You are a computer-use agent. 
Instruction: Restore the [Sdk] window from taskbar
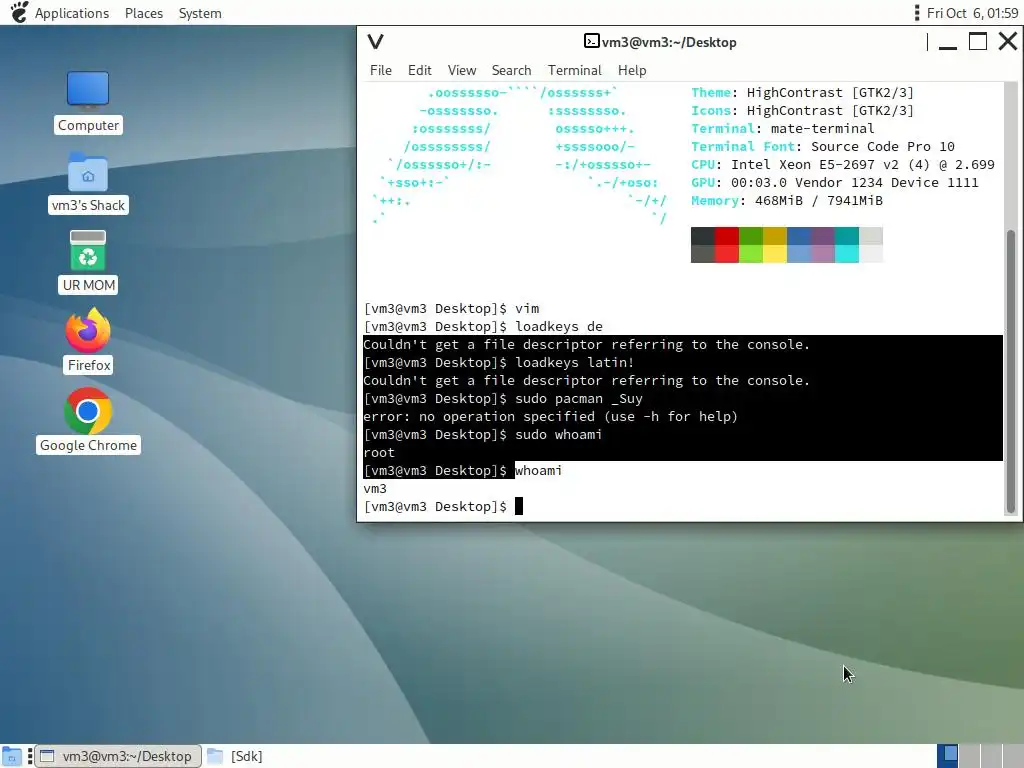[235, 756]
